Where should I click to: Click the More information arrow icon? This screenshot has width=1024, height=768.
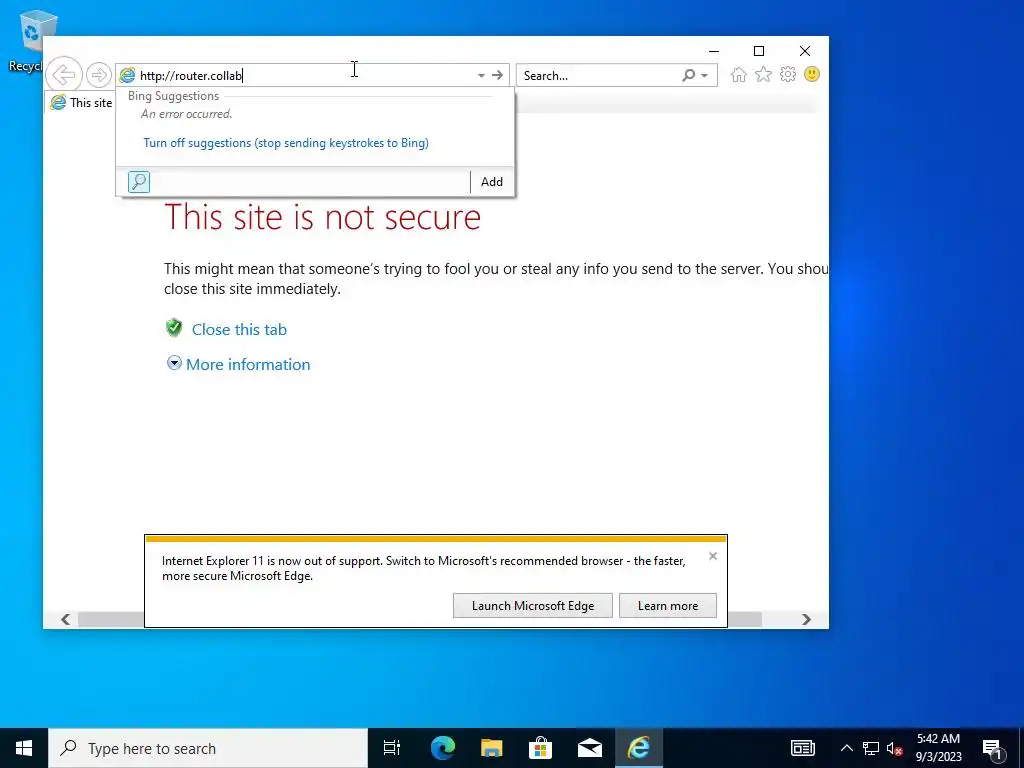coord(174,363)
